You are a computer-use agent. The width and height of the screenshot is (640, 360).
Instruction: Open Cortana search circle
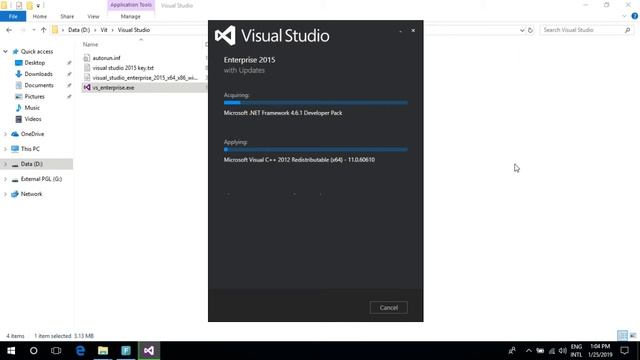pyautogui.click(x=33, y=351)
